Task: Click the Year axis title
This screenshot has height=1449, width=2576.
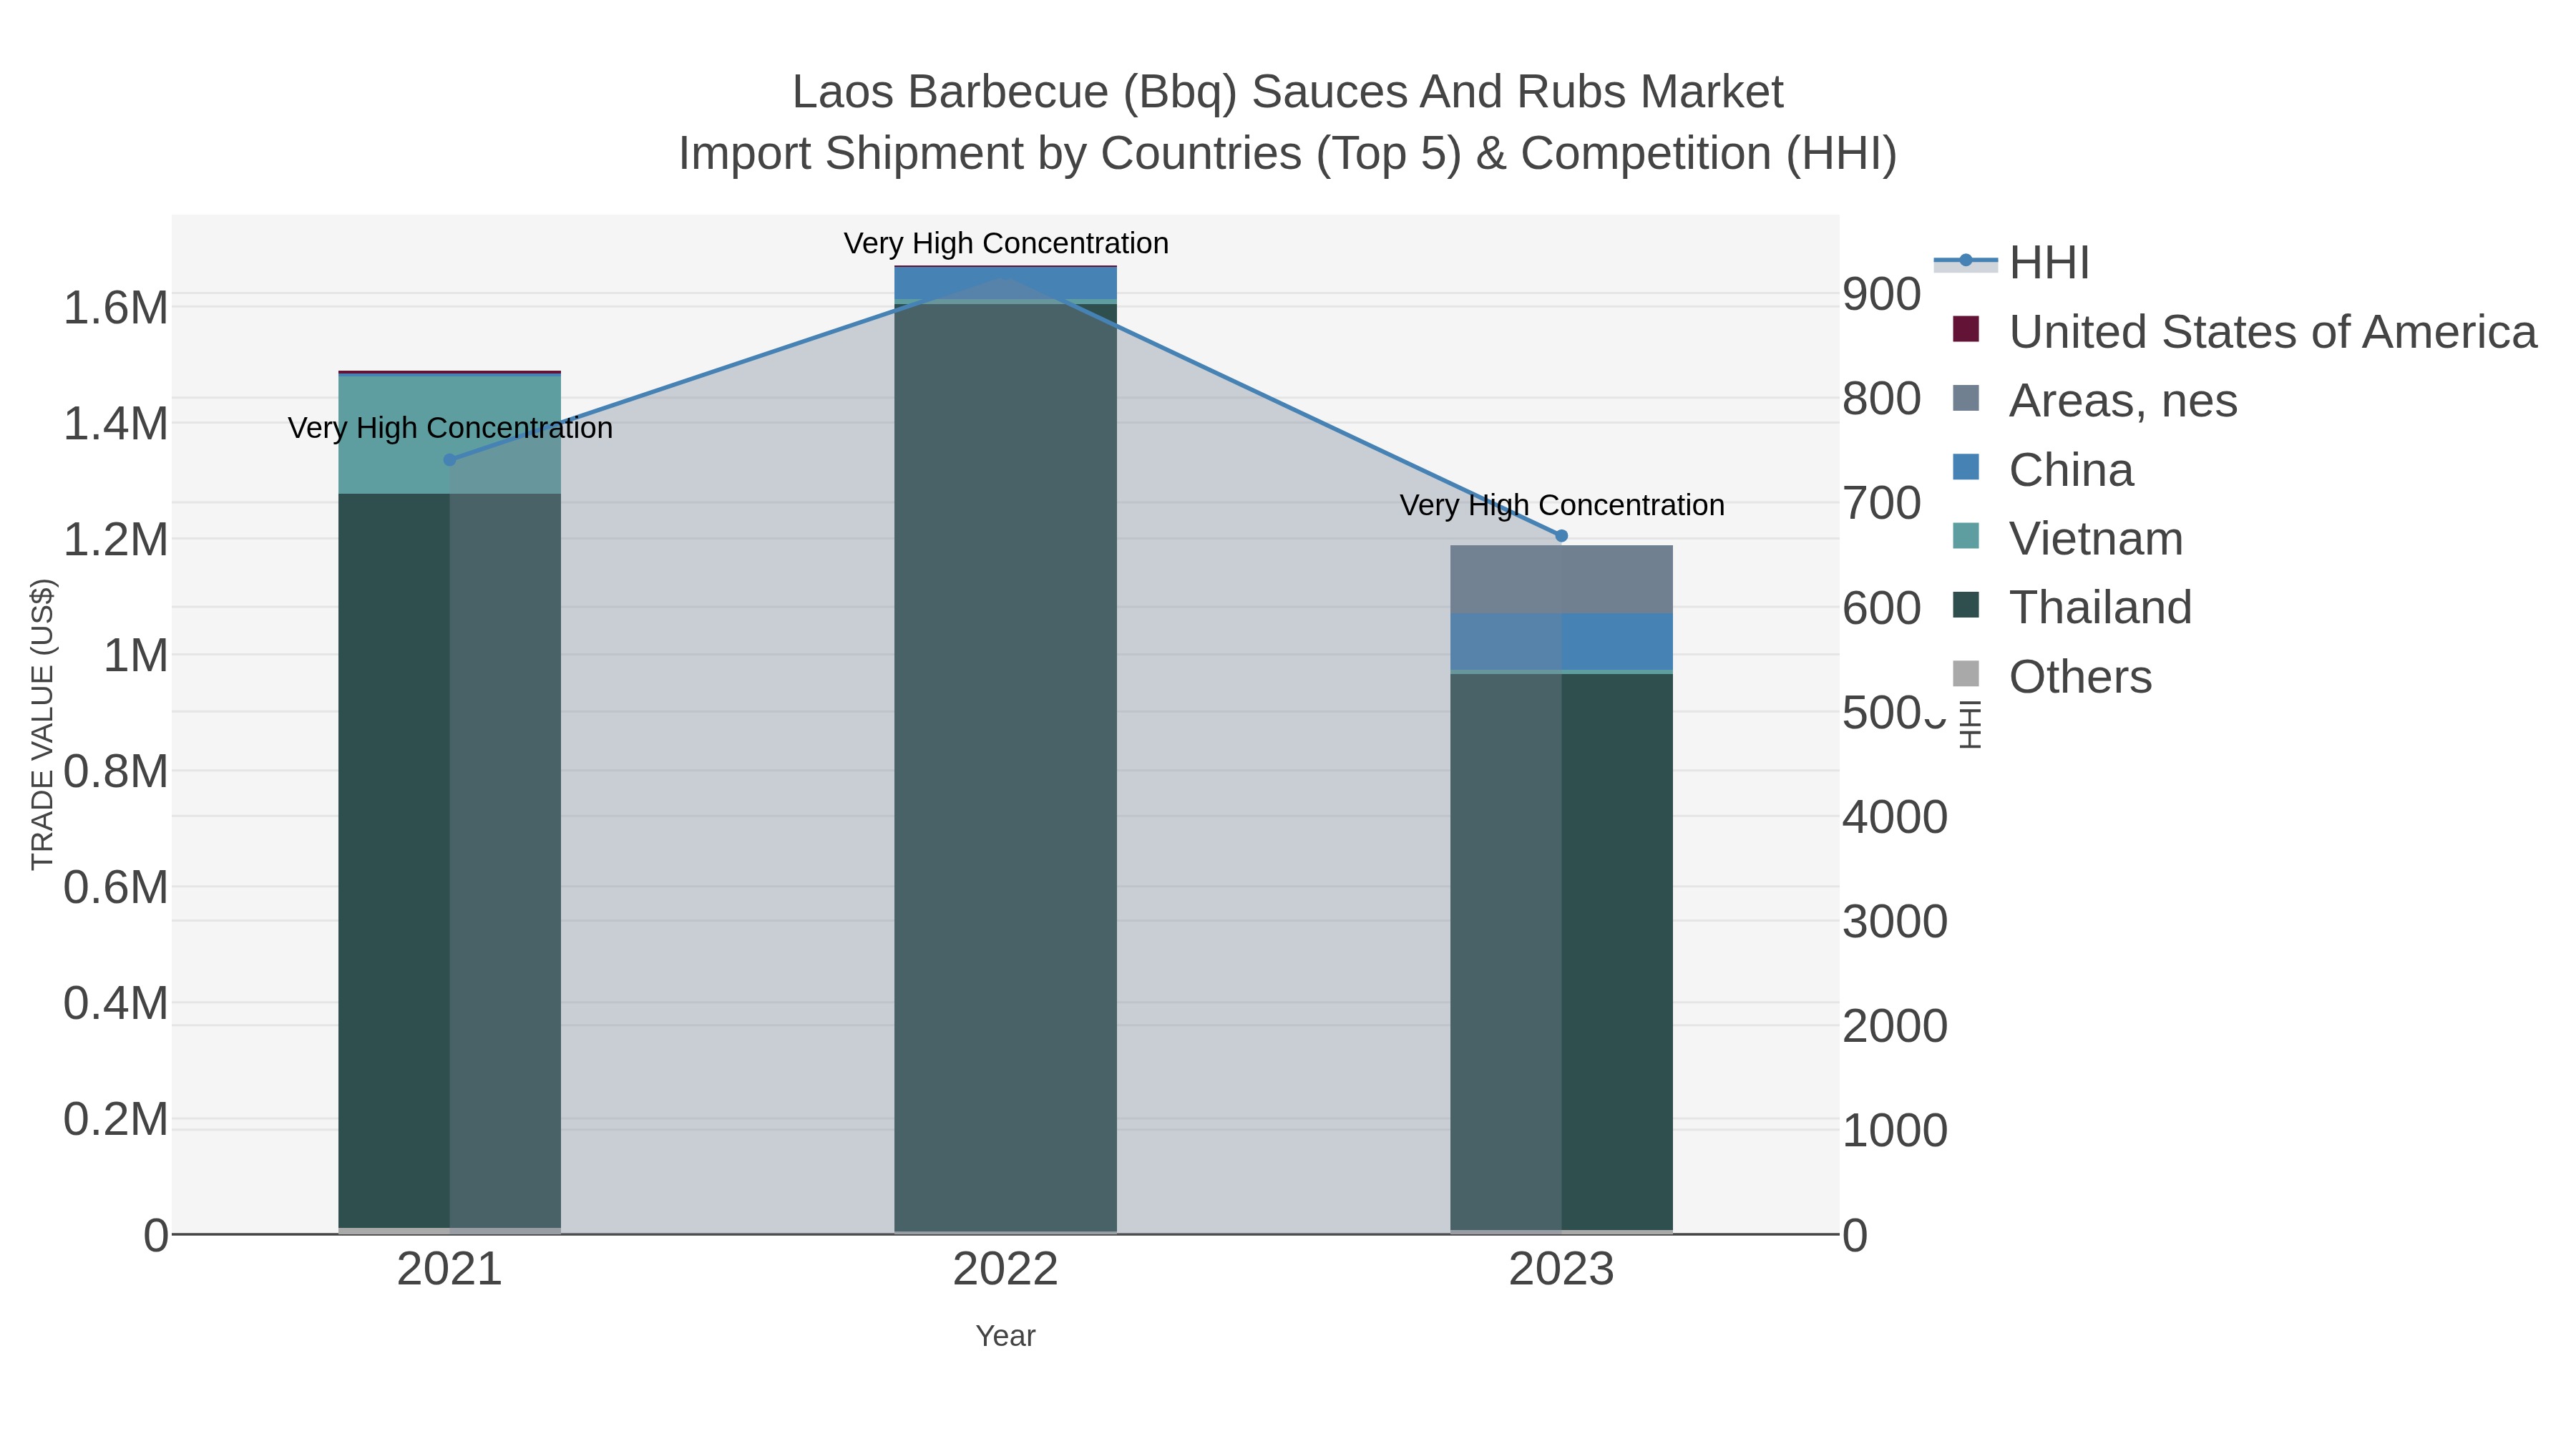Action: pos(1006,1335)
